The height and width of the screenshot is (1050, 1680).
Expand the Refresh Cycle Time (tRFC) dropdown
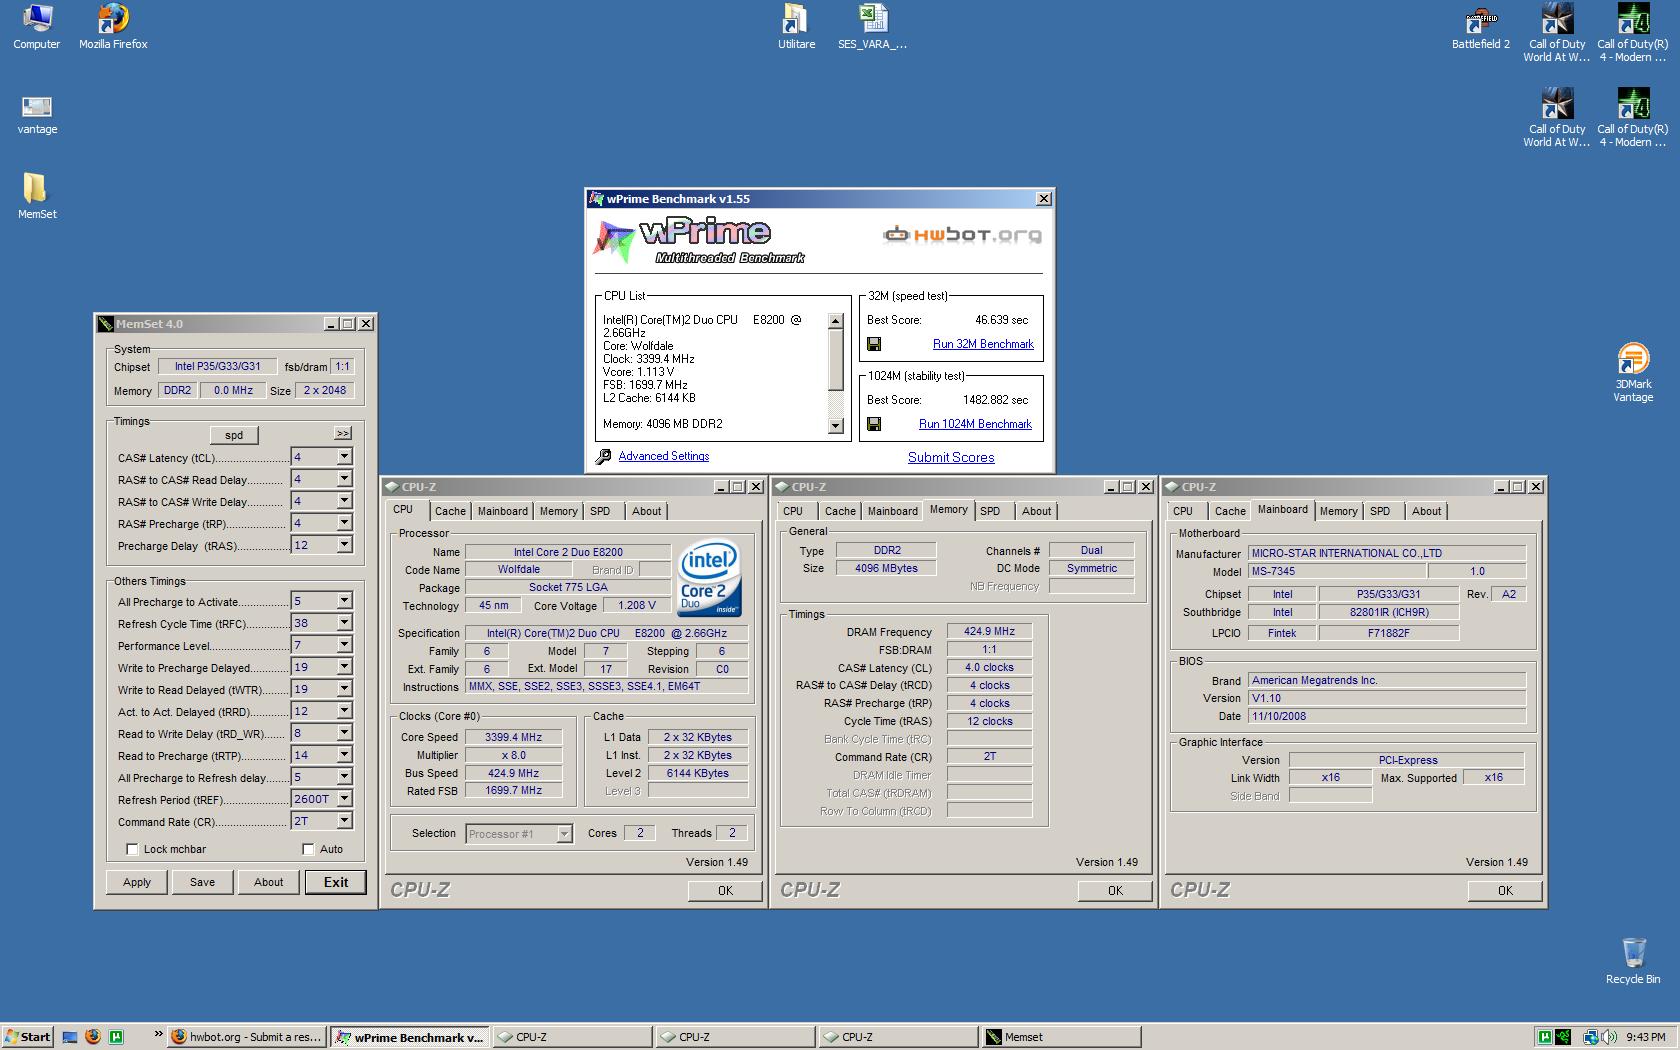tap(344, 623)
